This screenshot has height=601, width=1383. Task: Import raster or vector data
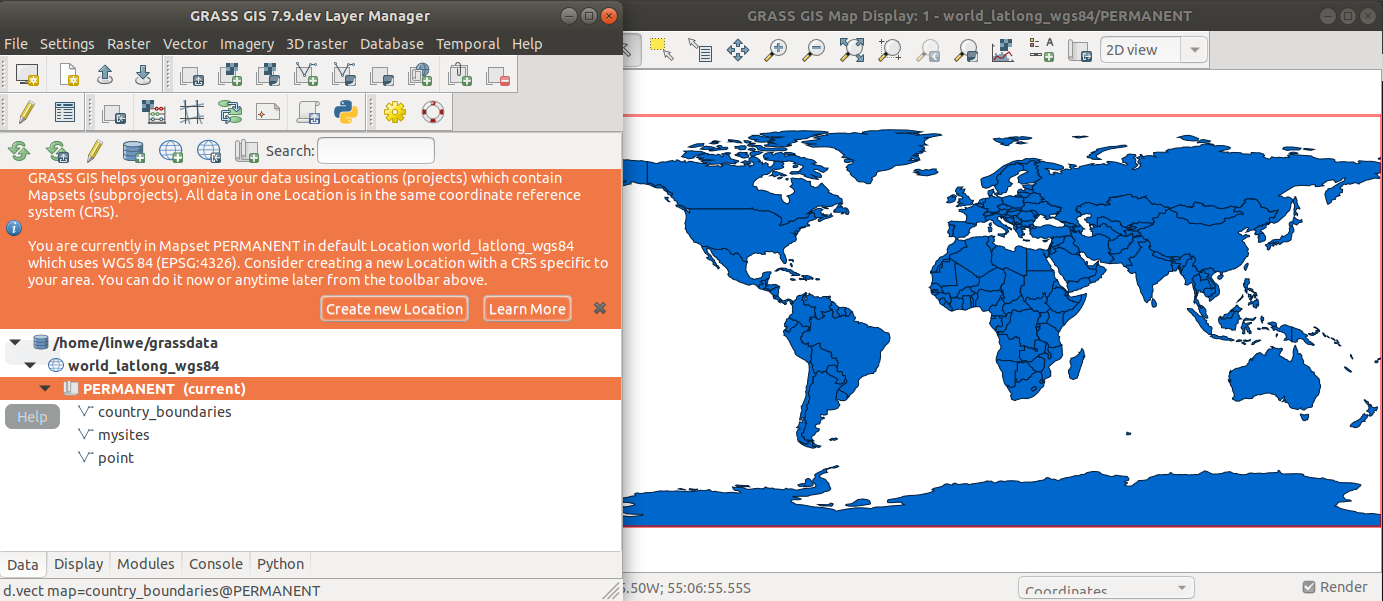pos(113,112)
